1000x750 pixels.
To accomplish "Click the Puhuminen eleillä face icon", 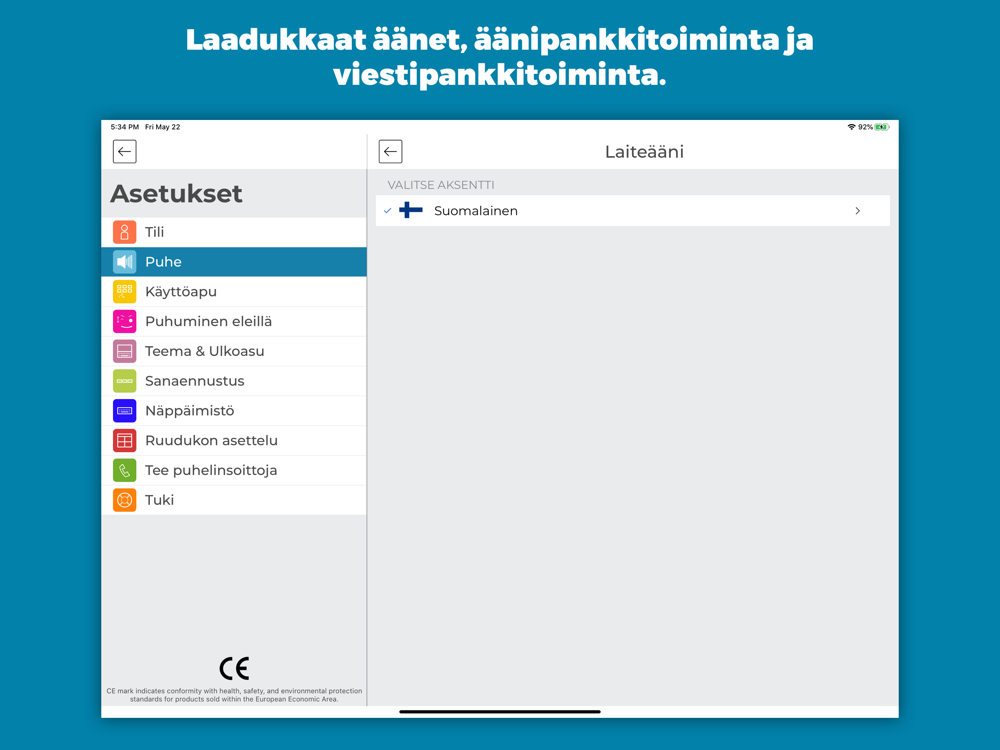I will [x=124, y=321].
